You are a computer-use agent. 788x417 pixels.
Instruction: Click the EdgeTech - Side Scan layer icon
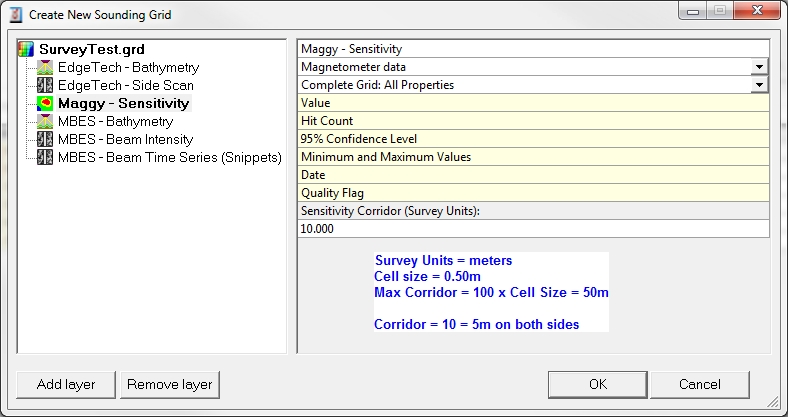point(45,85)
